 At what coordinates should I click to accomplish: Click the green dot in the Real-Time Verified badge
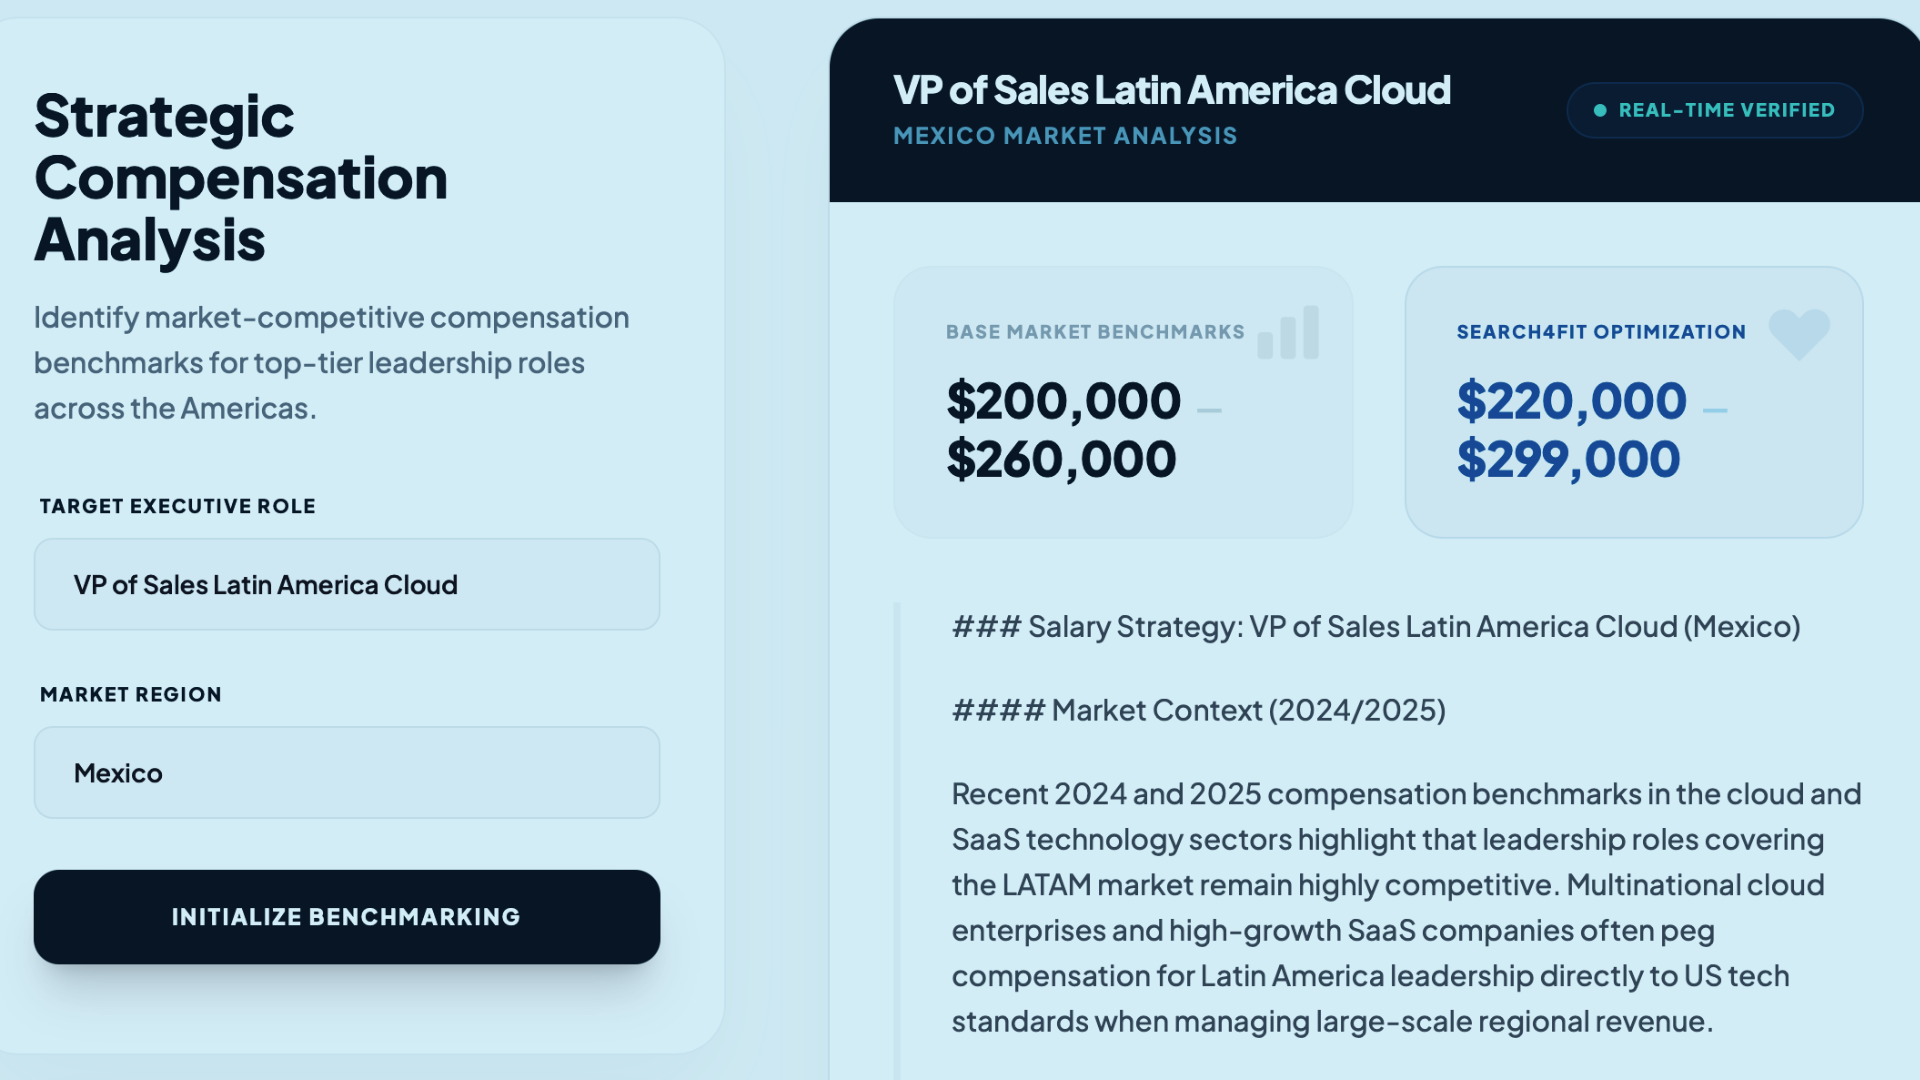tap(1600, 111)
